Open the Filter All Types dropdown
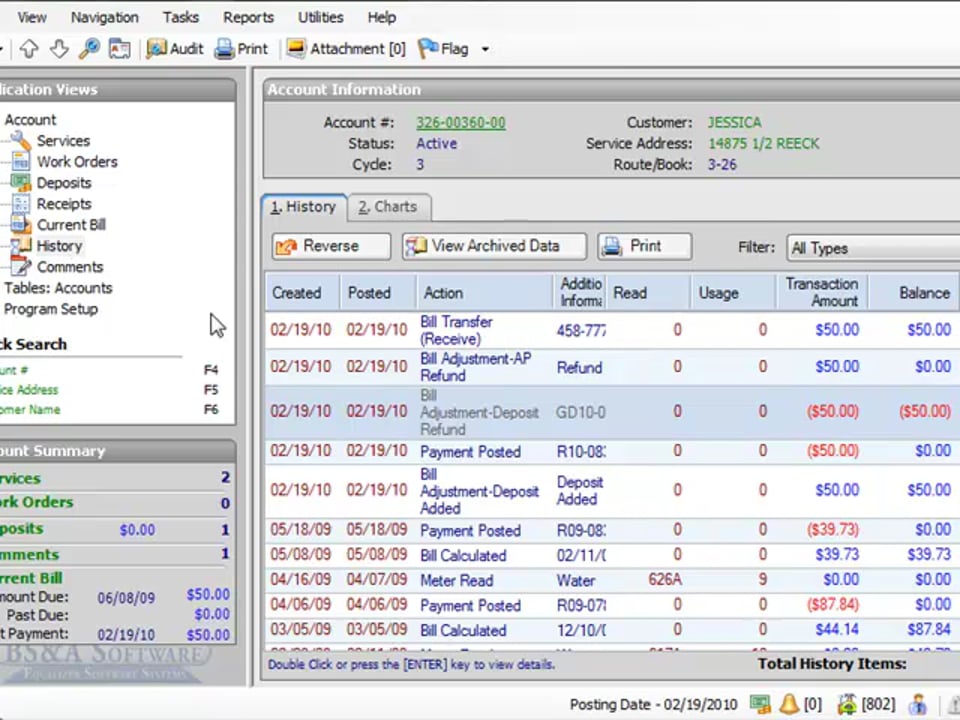 click(x=870, y=248)
